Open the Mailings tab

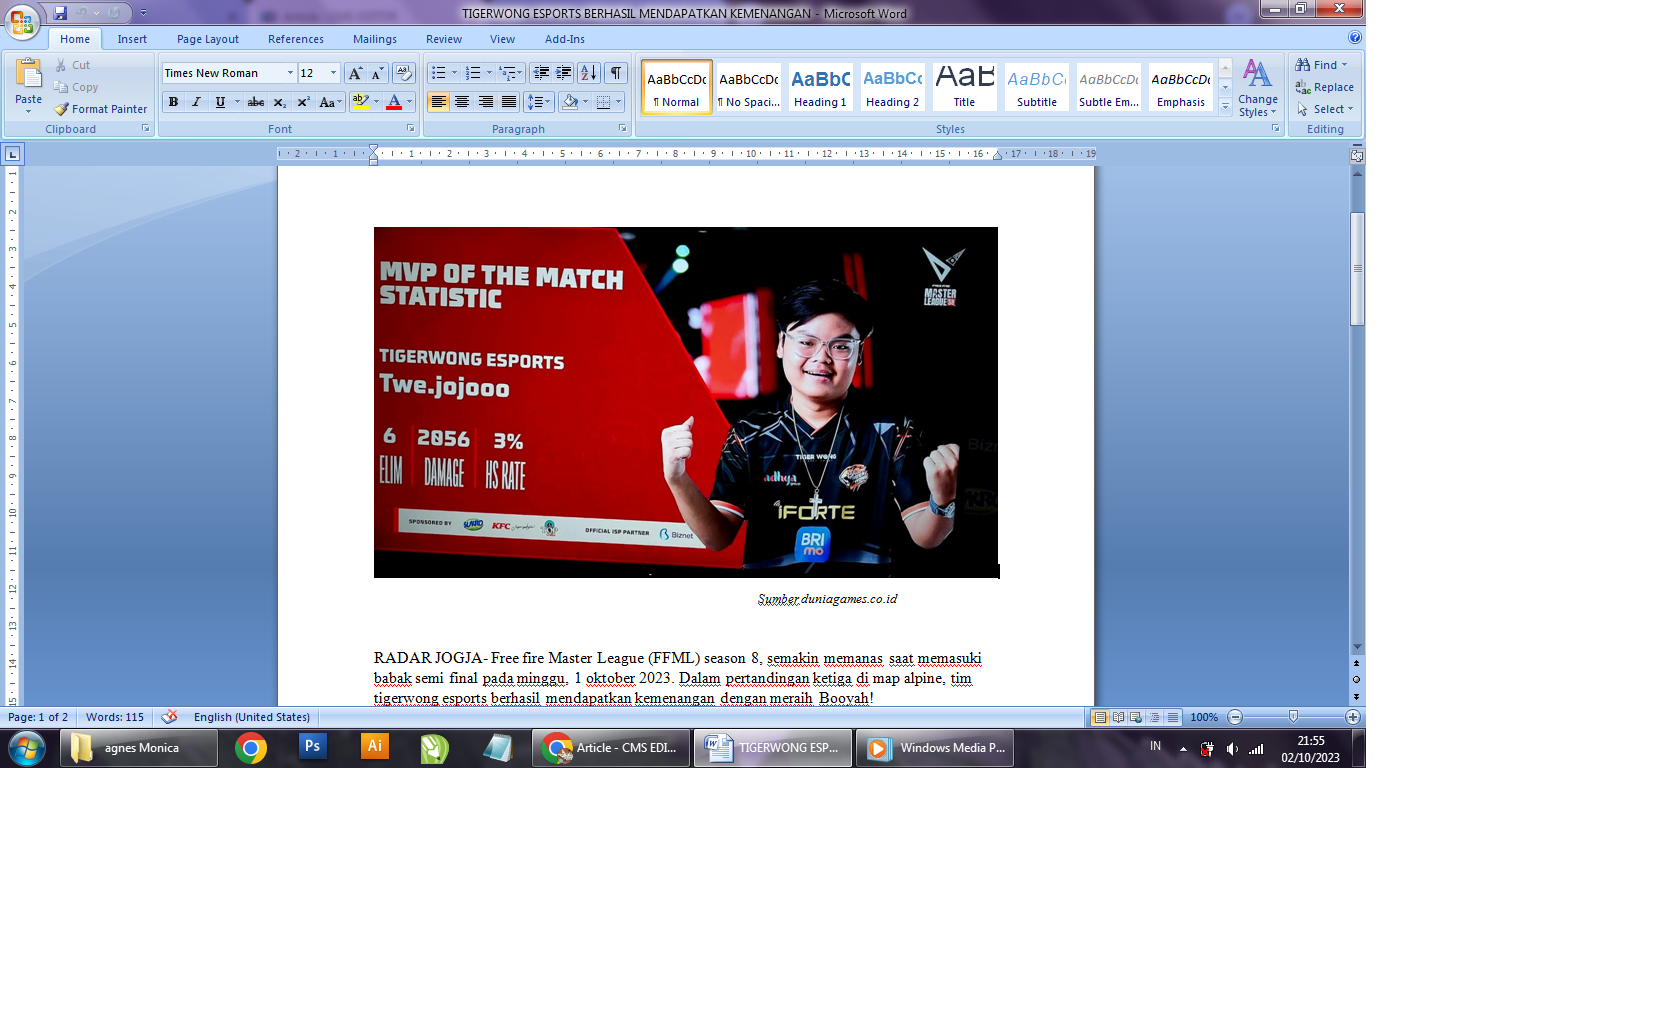(x=375, y=39)
